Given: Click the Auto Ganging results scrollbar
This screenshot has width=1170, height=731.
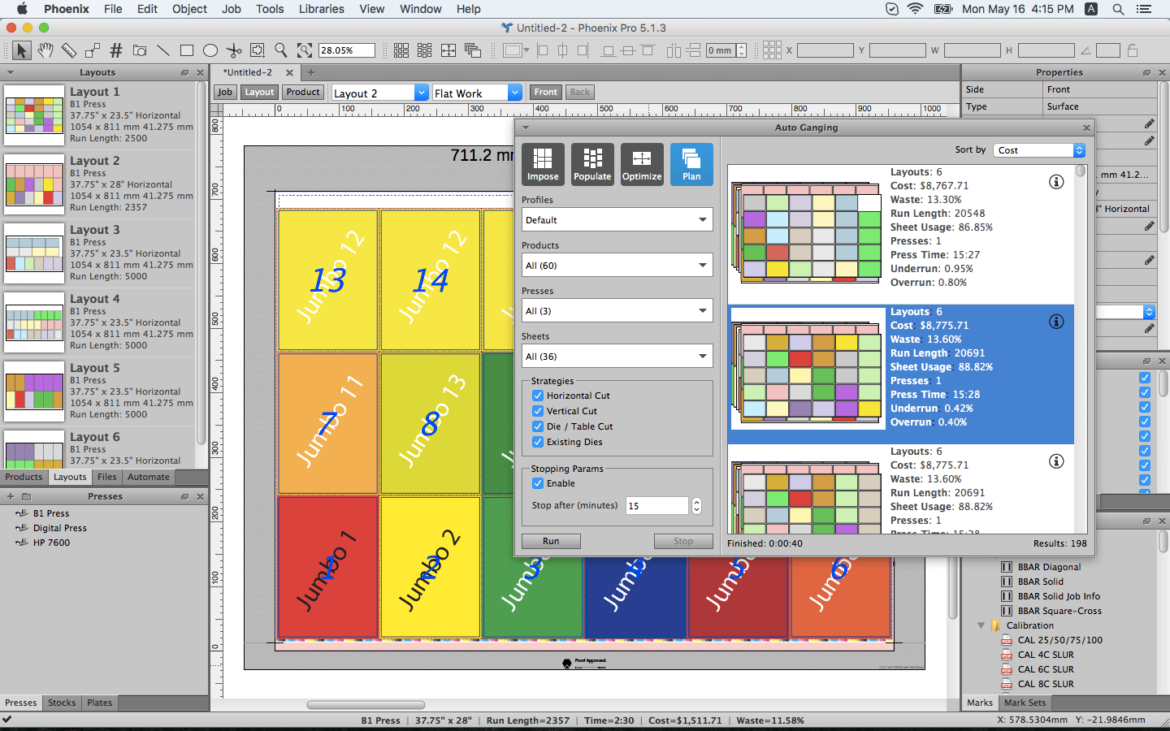Looking at the screenshot, I should tap(1080, 171).
